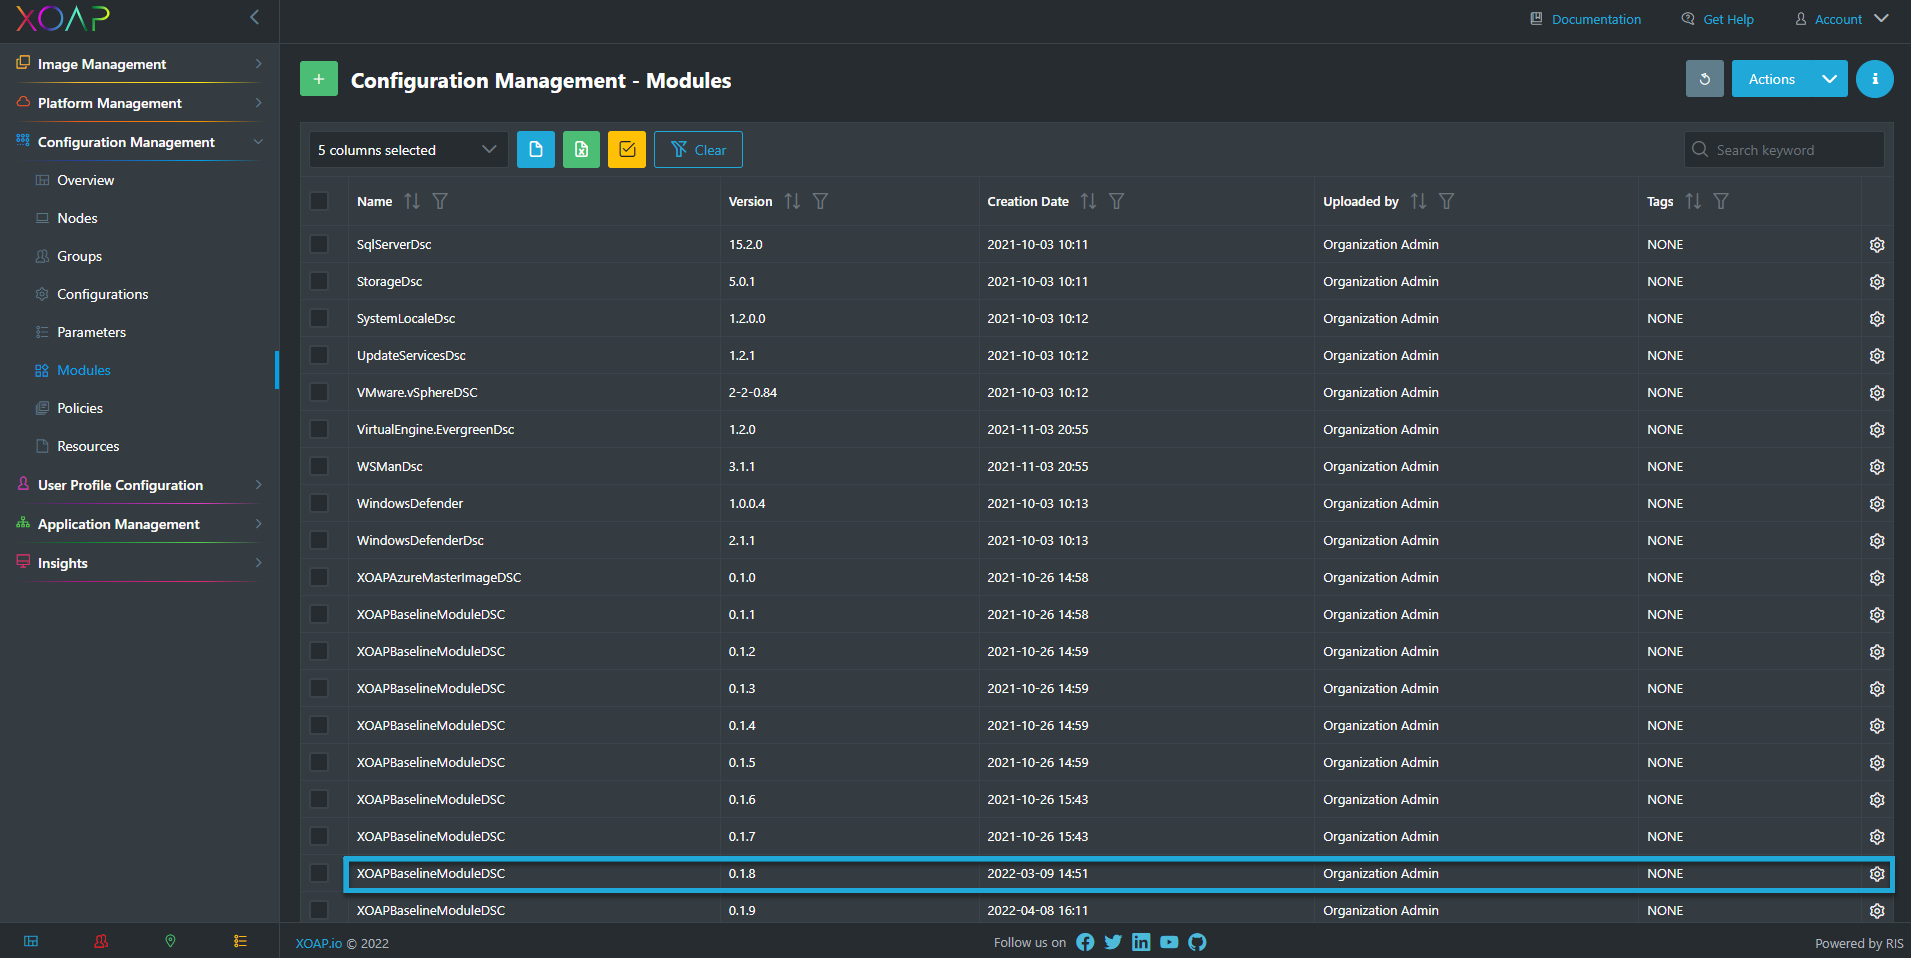Sort by Creation Date using arrows icon
Screen dimensions: 1911x958
1089,202
